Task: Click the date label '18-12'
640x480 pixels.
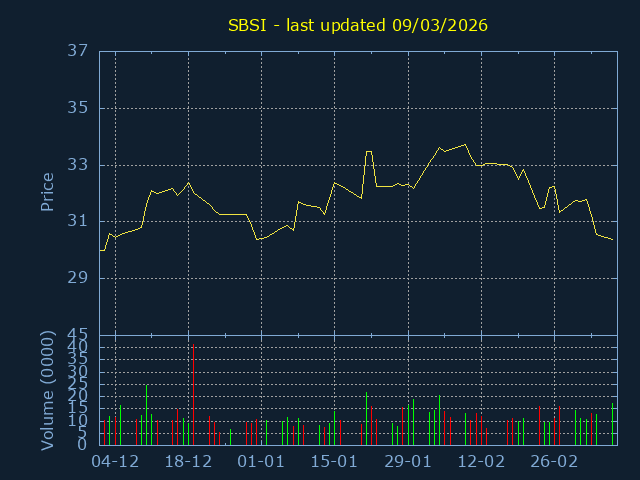Action: click(188, 462)
